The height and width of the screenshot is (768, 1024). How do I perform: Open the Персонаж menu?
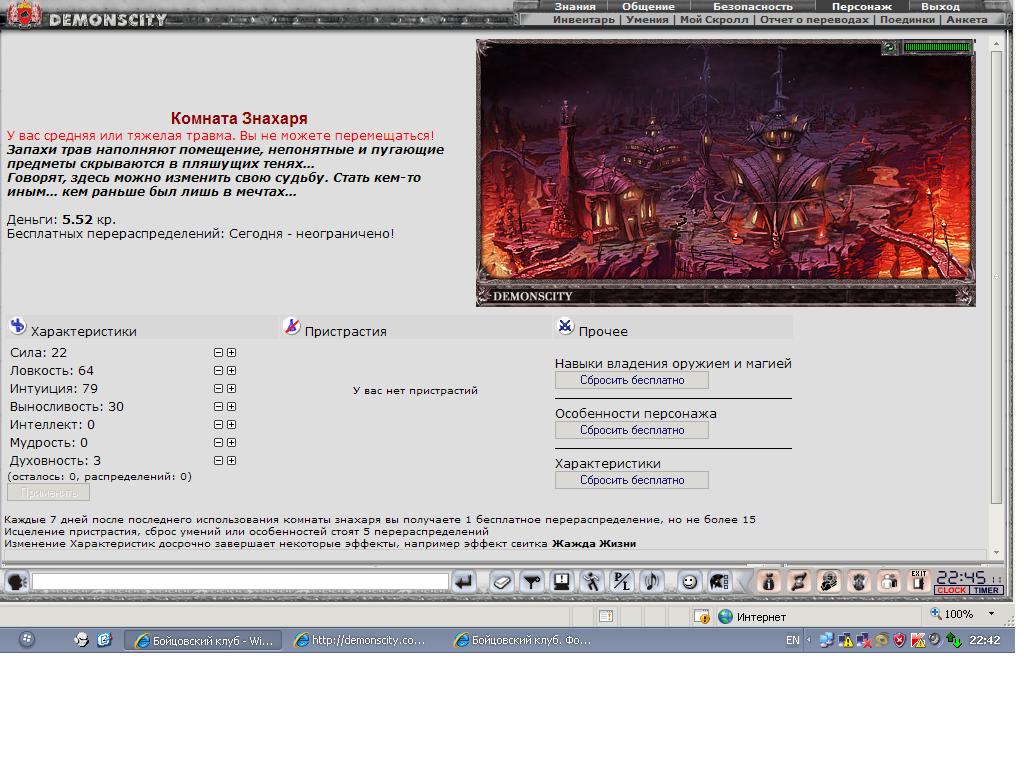point(861,7)
